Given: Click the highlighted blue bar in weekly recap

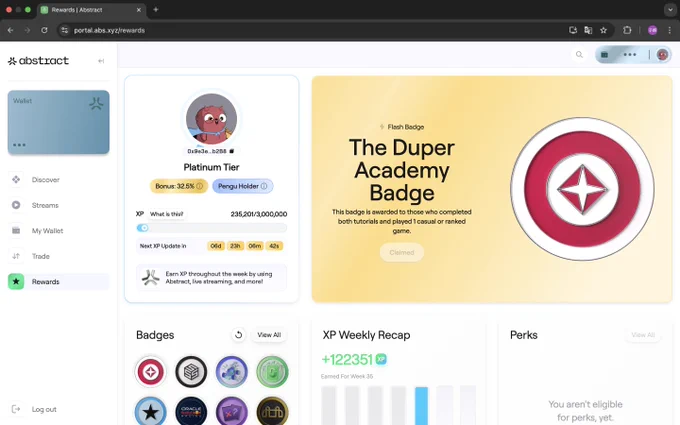Looking at the screenshot, I should 421,405.
